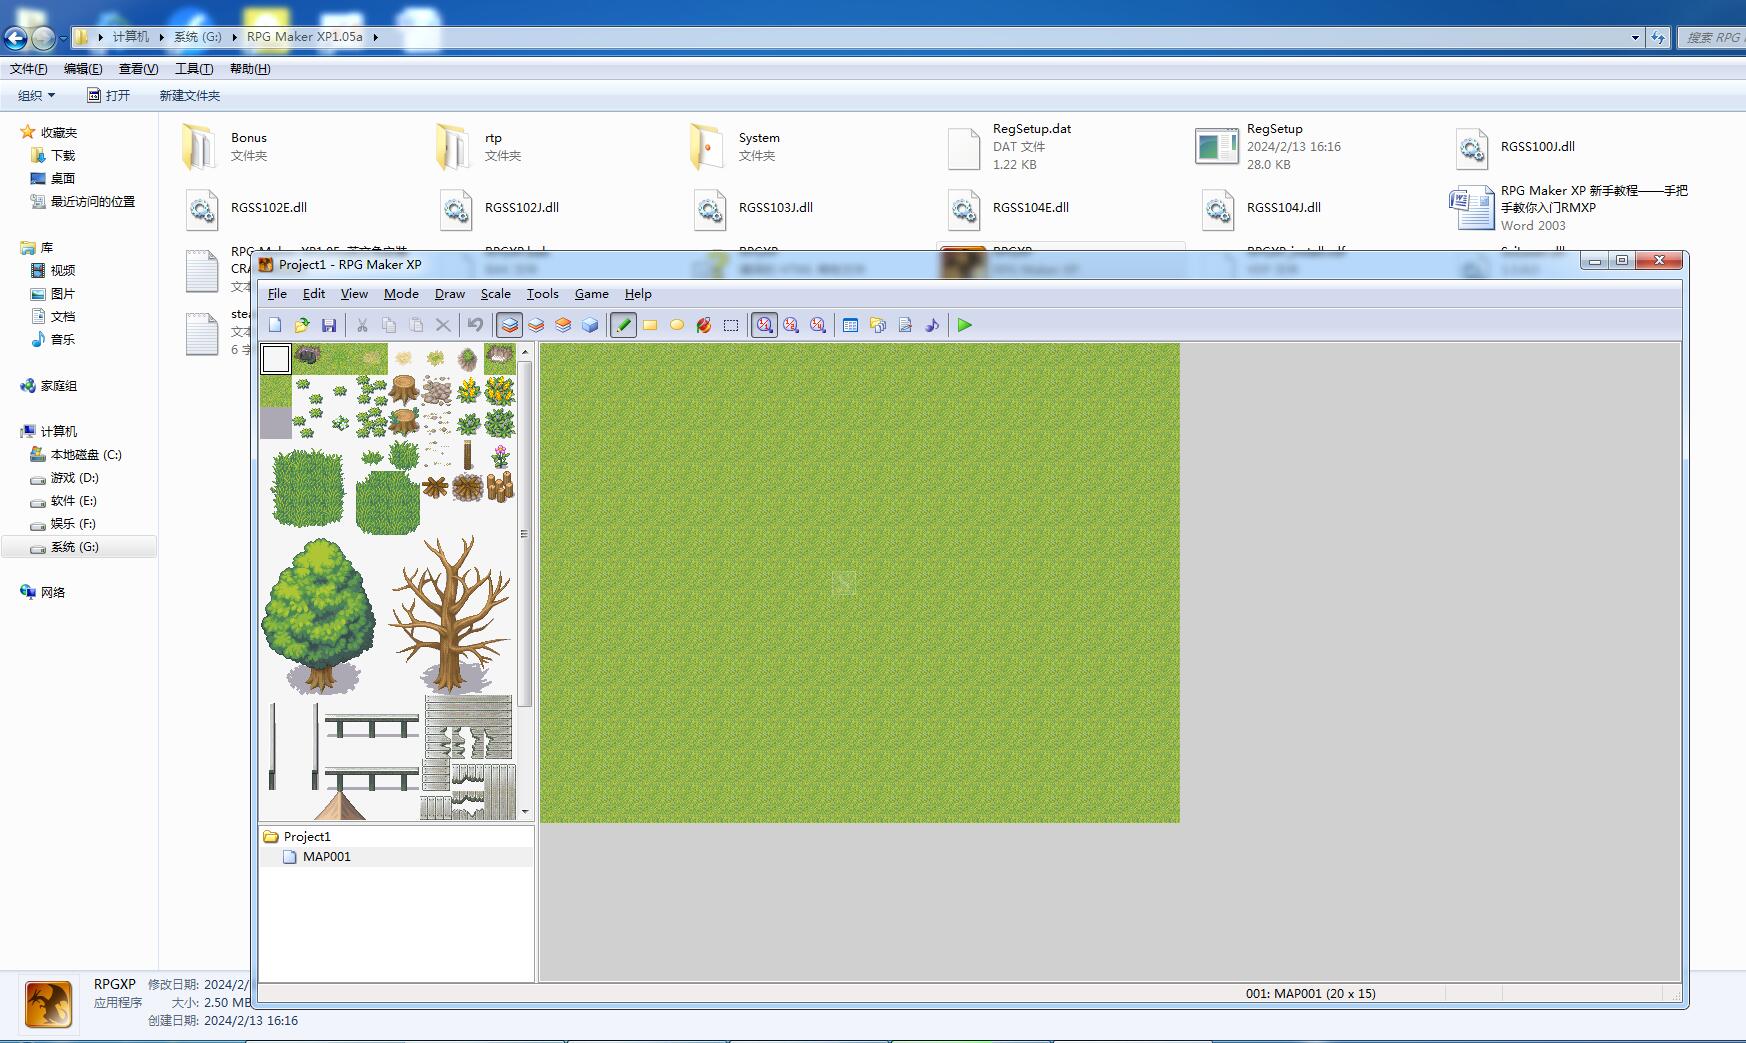This screenshot has height=1043, width=1746.
Task: Click the Copy icon in RPG Maker toolbar
Action: pyautogui.click(x=389, y=325)
